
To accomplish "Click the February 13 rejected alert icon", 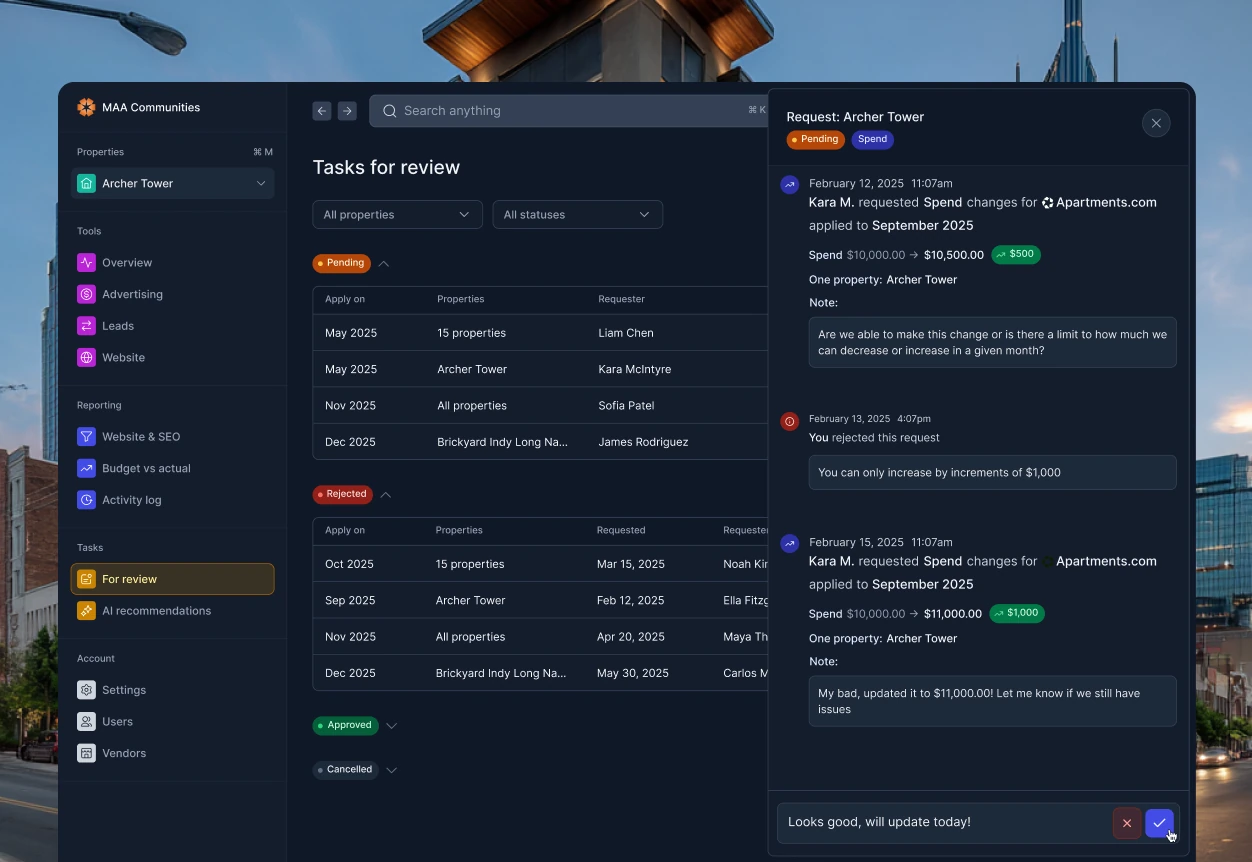I will click(x=790, y=421).
